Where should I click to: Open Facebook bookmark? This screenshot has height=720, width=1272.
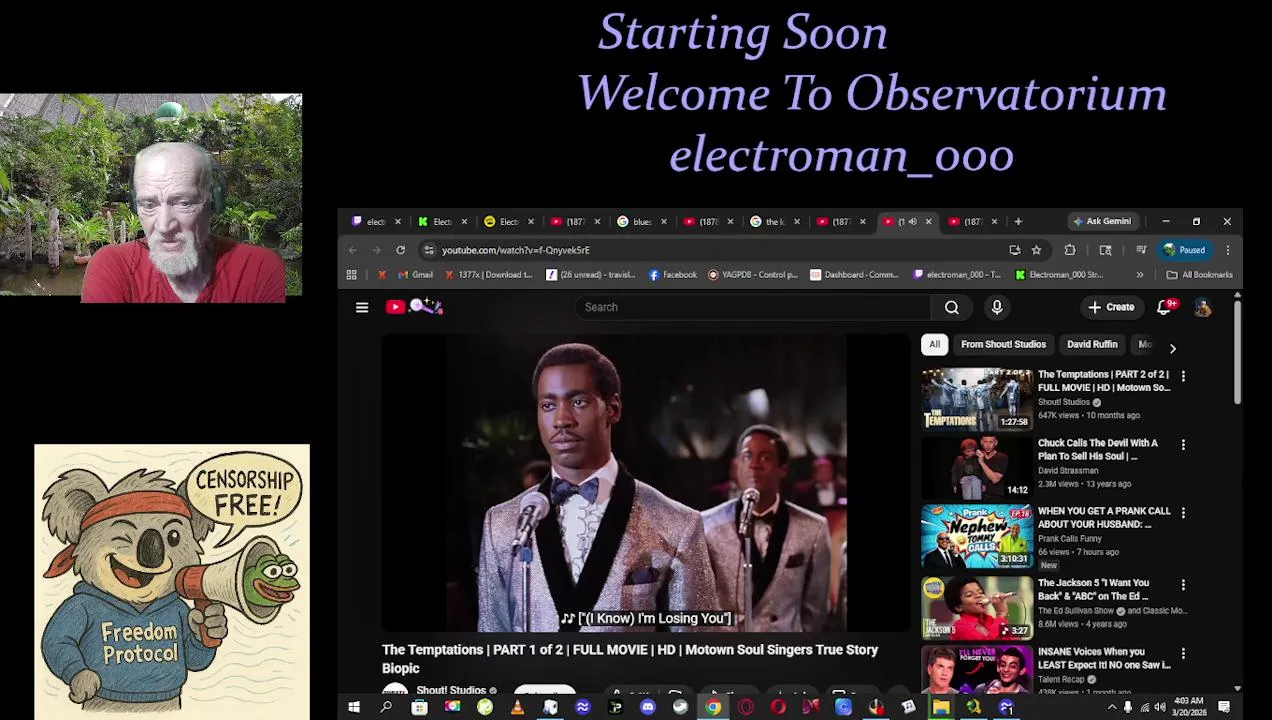[673, 275]
